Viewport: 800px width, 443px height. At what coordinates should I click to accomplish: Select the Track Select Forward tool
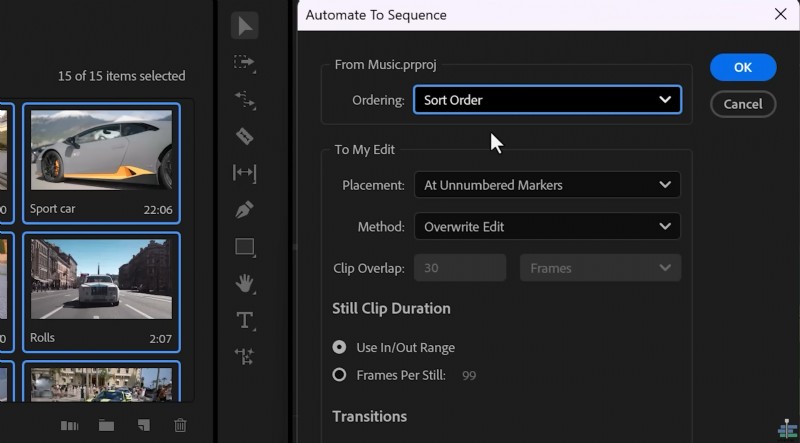[x=245, y=63]
